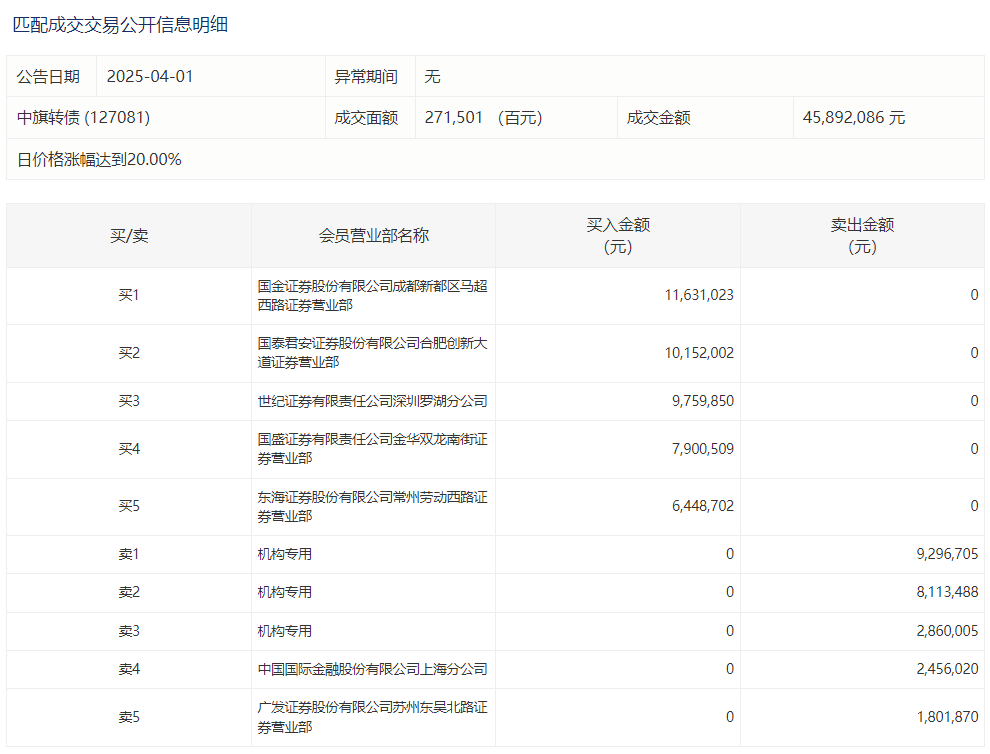Select 国盛证券金华双龙南街 branch row
The image size is (990, 754).
pyautogui.click(x=372, y=448)
